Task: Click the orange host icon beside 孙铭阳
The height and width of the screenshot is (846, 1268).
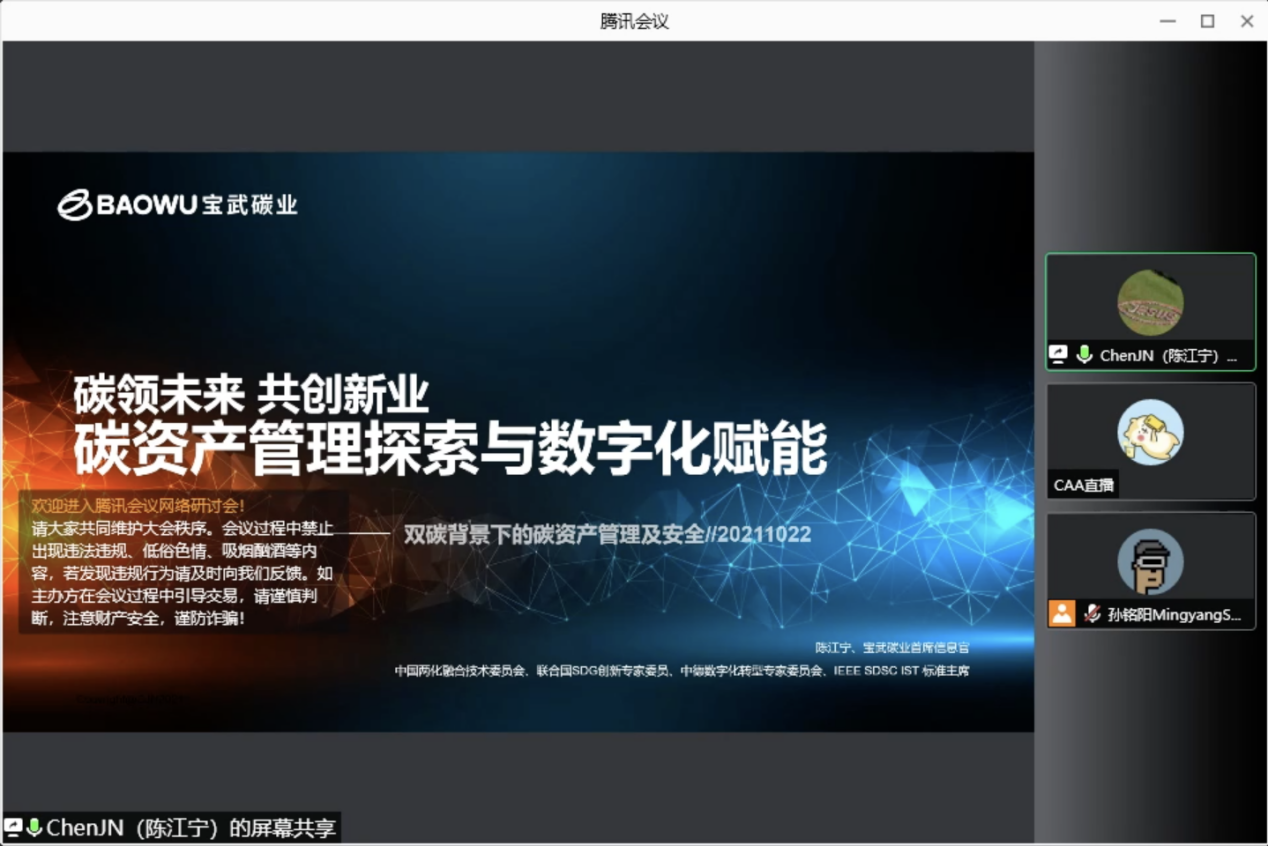Action: pos(1061,614)
